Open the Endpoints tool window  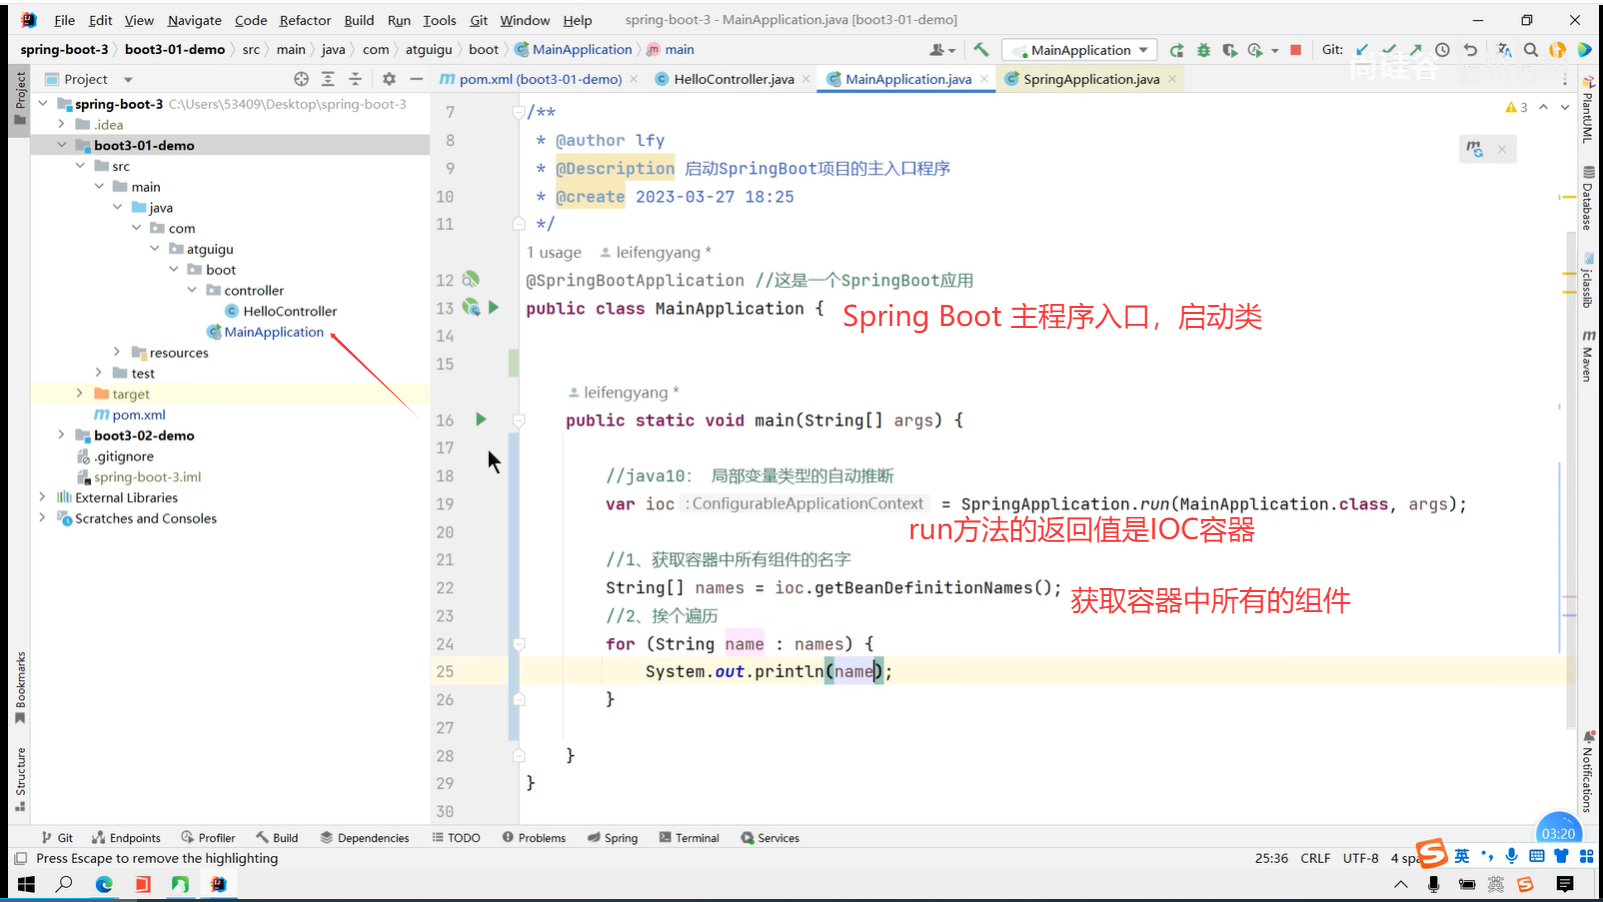[x=126, y=838]
